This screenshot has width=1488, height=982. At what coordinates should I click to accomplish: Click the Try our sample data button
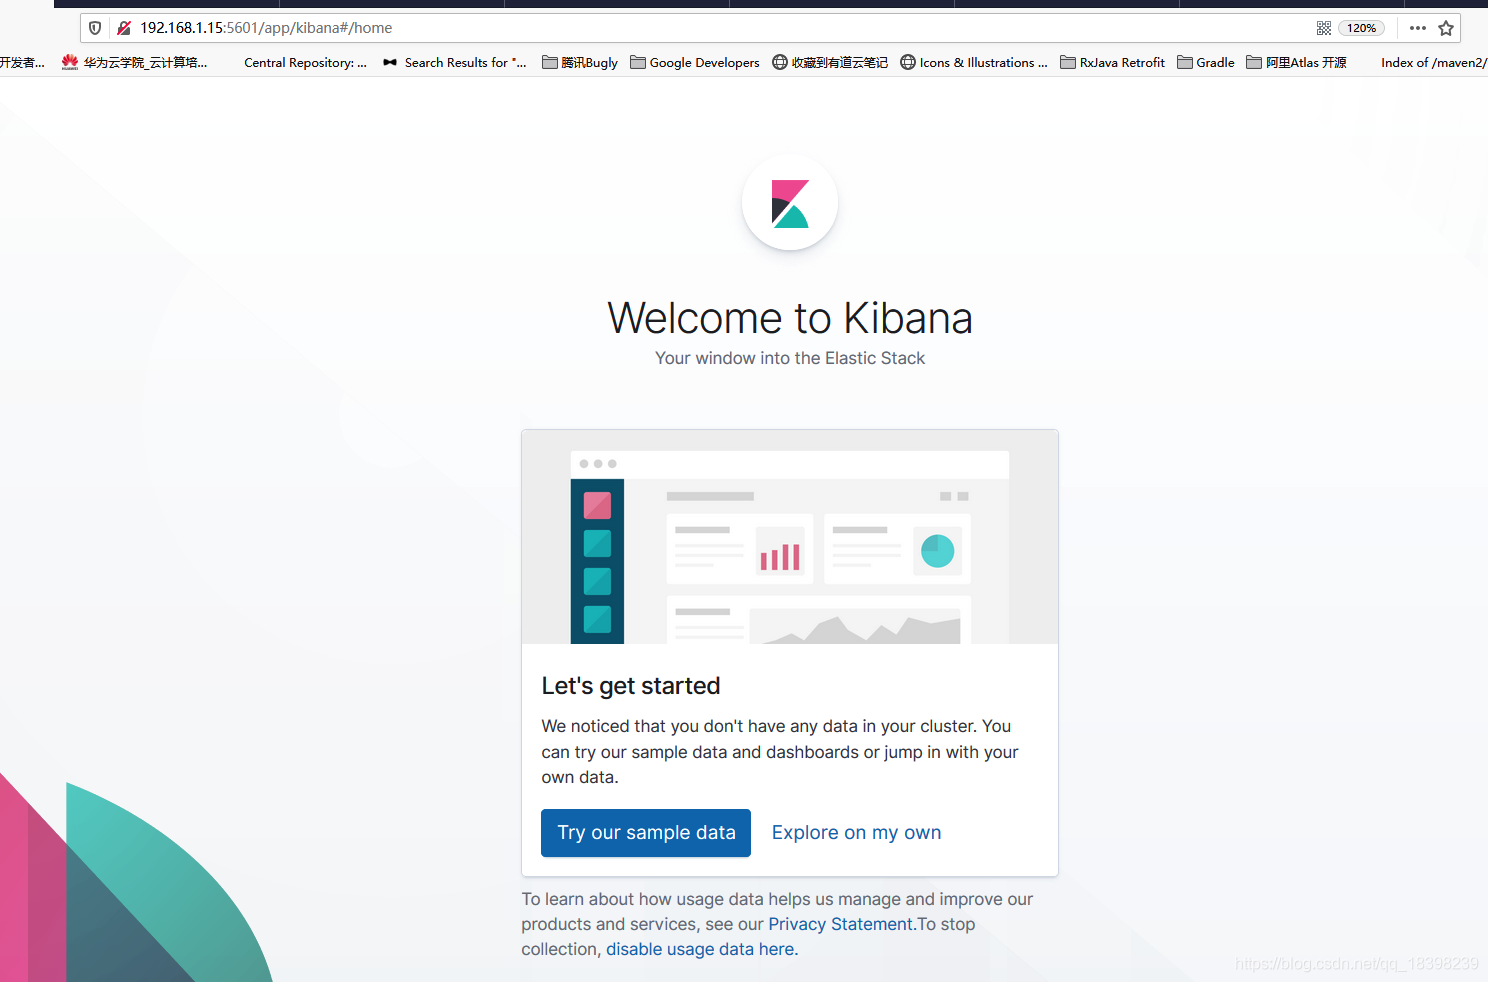(646, 833)
